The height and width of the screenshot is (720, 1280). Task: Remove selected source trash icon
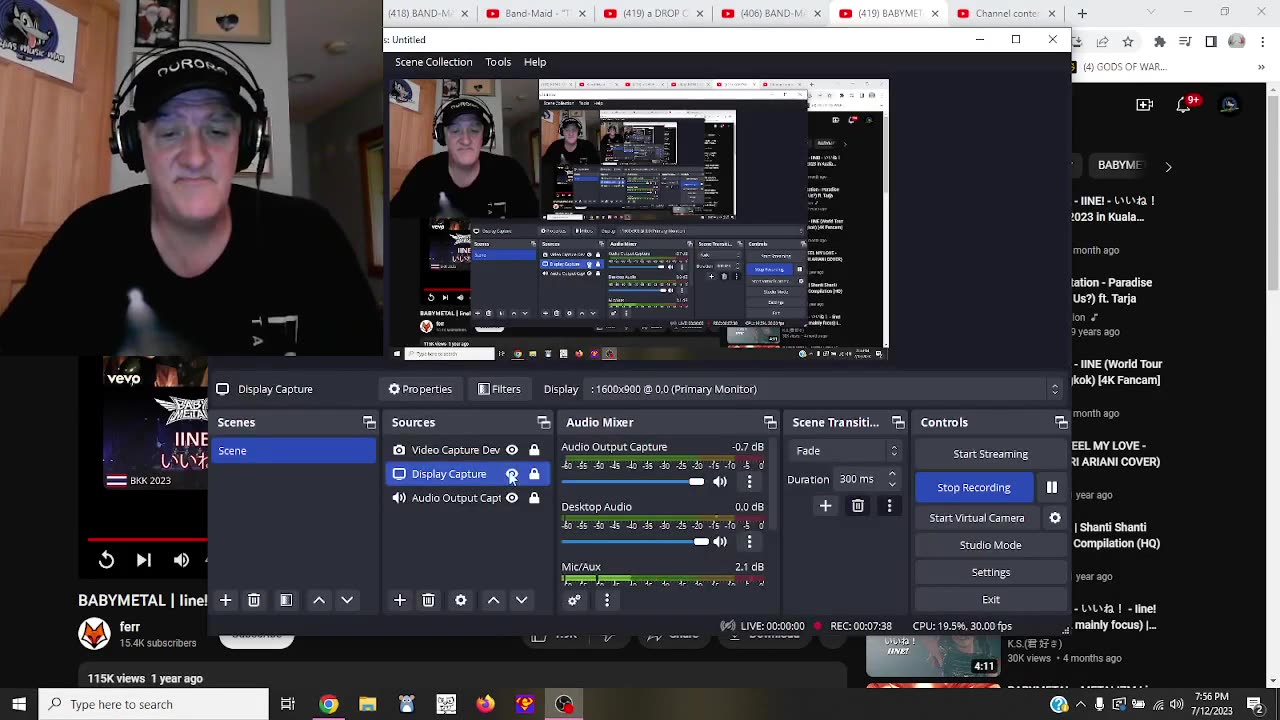point(428,600)
